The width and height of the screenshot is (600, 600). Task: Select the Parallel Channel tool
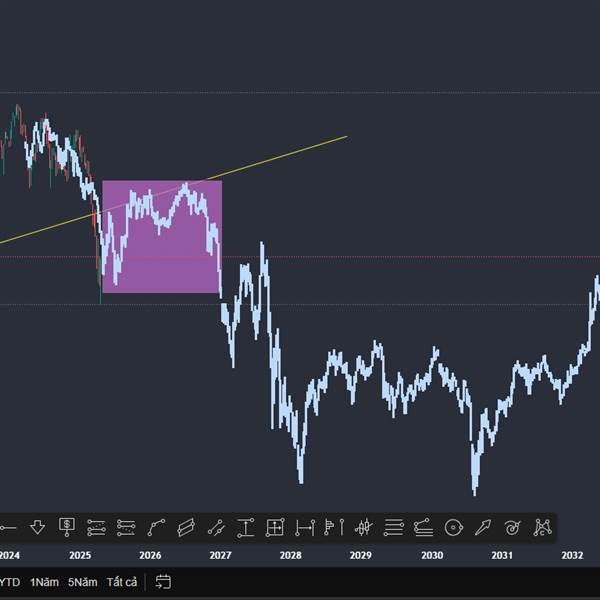[x=186, y=528]
